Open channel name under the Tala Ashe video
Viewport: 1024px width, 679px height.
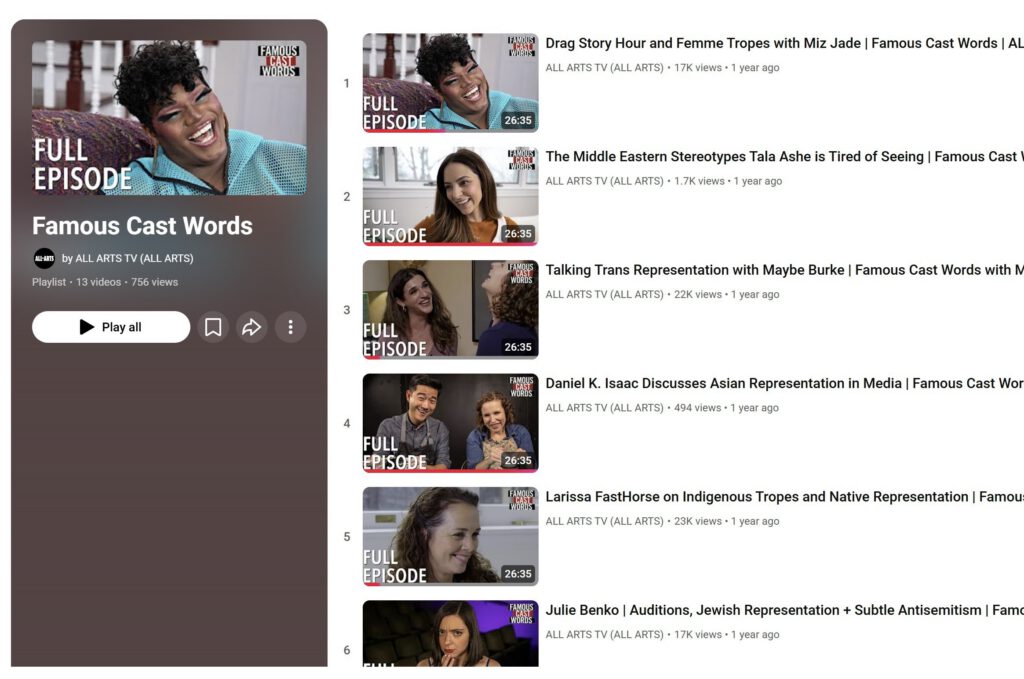604,181
